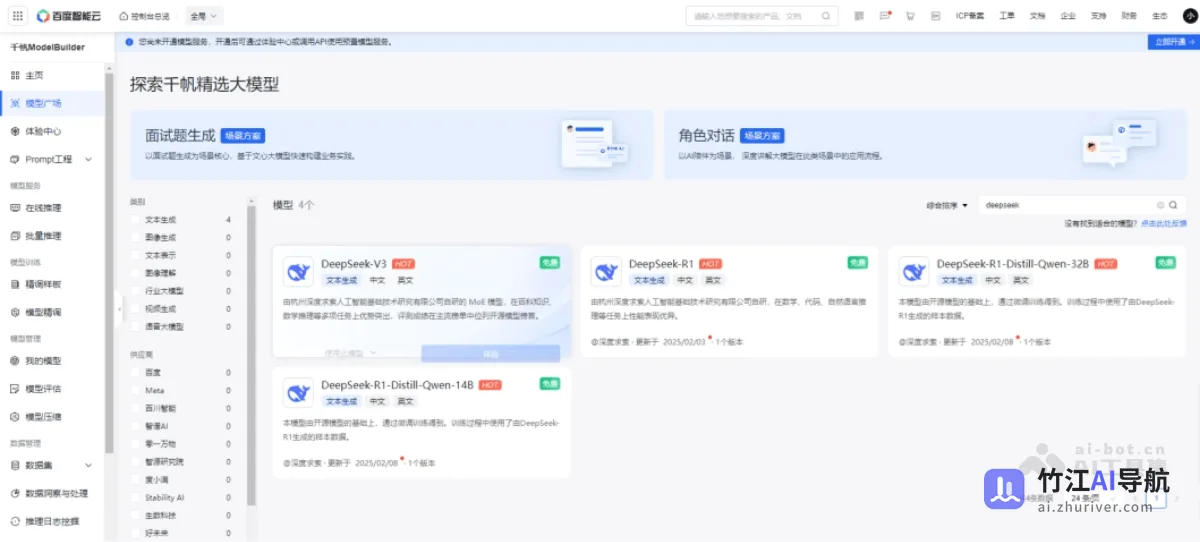Screen dimensions: 1200x542
Task: Open the 财务 menu
Action: coord(1129,16)
